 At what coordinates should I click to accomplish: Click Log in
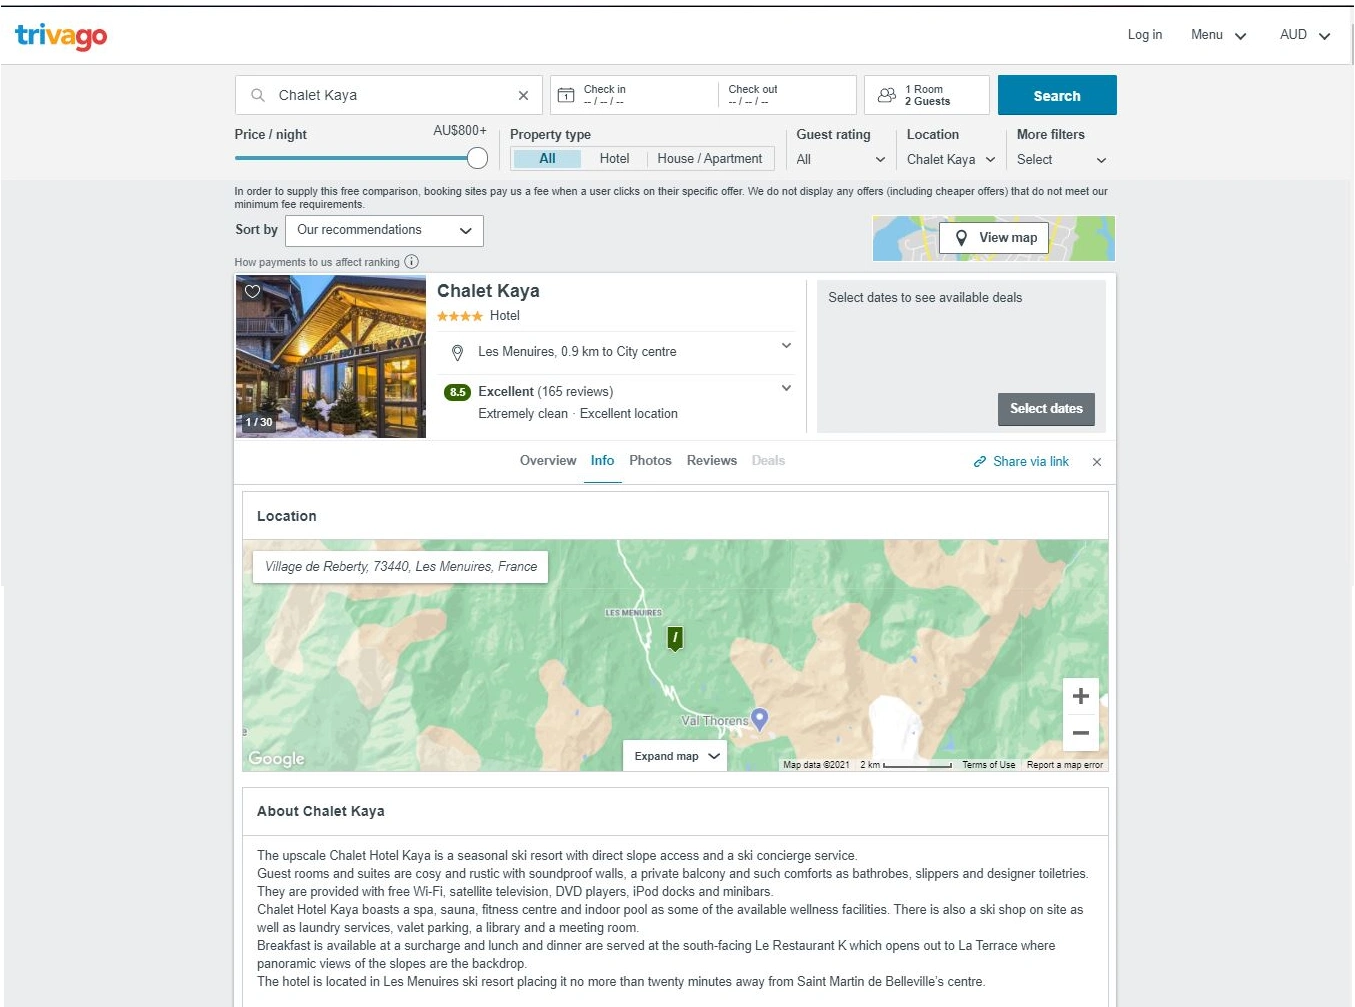click(x=1145, y=35)
